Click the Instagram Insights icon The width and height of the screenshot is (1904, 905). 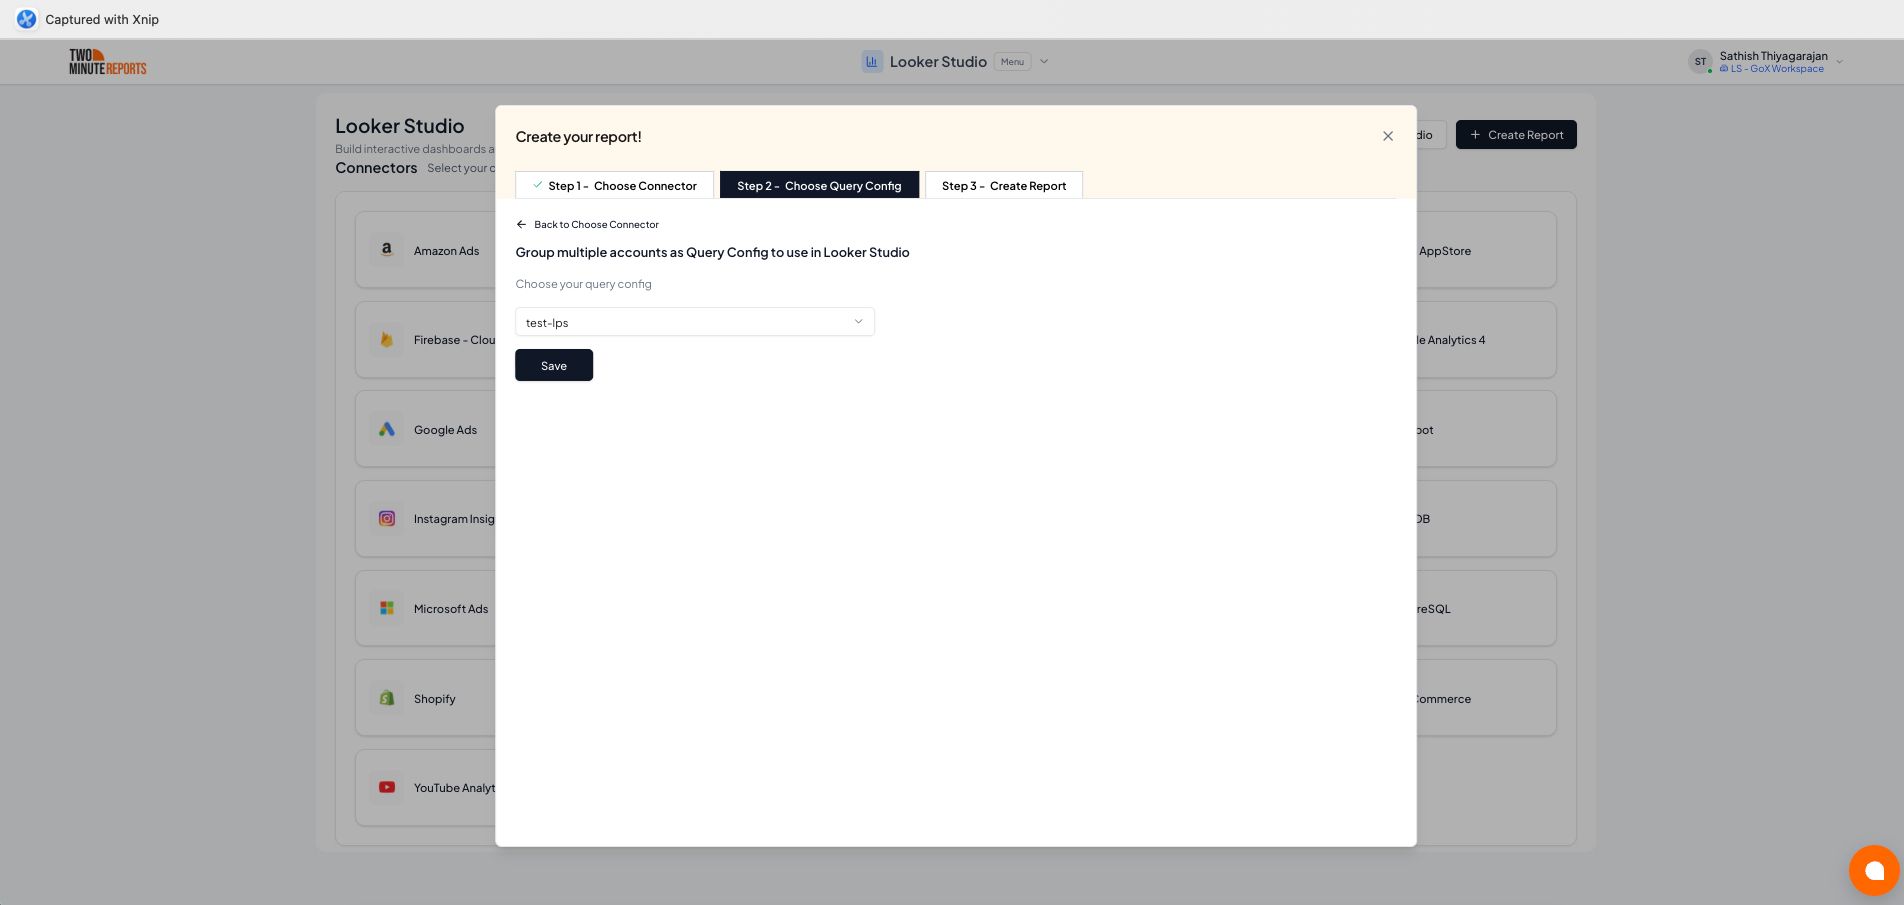point(387,518)
